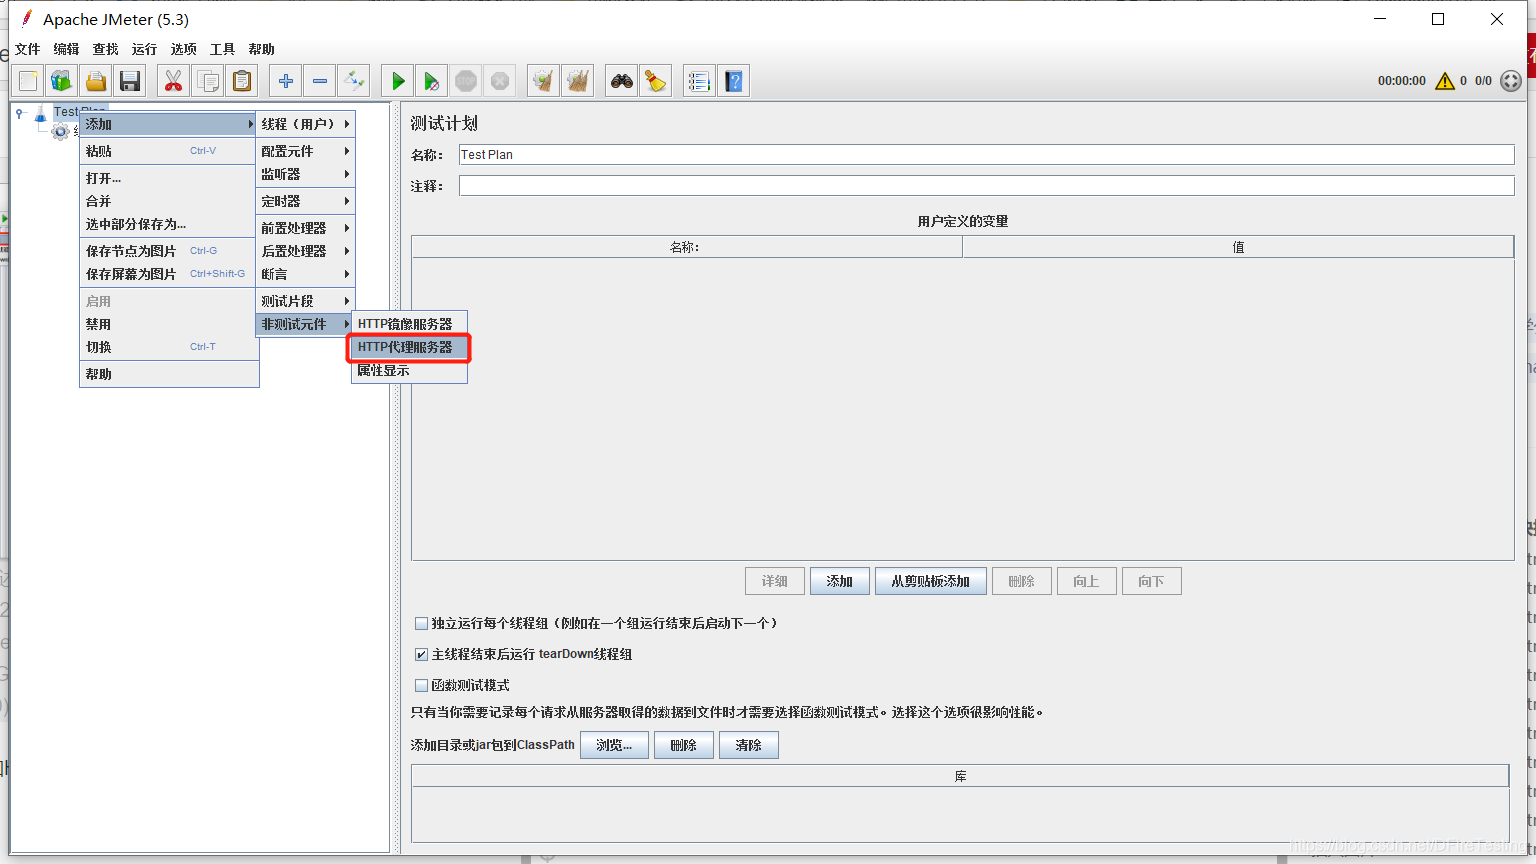This screenshot has height=864, width=1536.
Task: Click the Expand all plus icon
Action: [286, 81]
